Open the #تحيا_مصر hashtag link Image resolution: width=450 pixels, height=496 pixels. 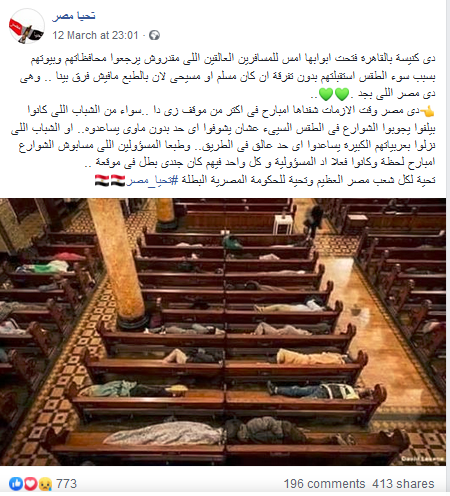tap(152, 180)
